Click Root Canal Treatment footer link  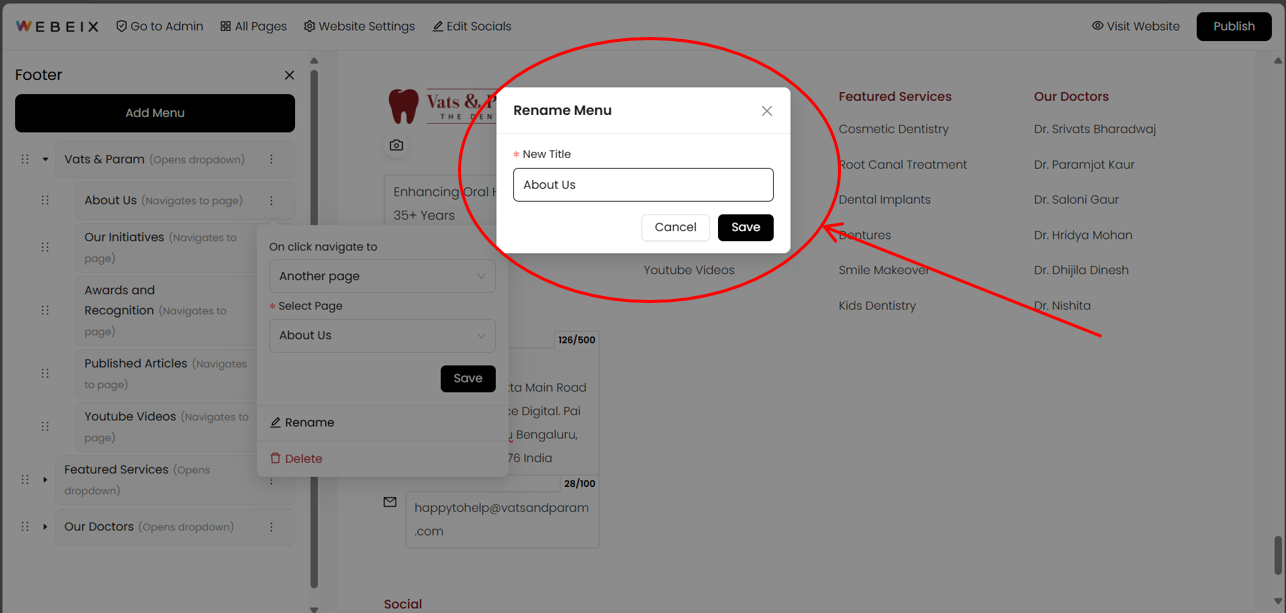(x=903, y=165)
